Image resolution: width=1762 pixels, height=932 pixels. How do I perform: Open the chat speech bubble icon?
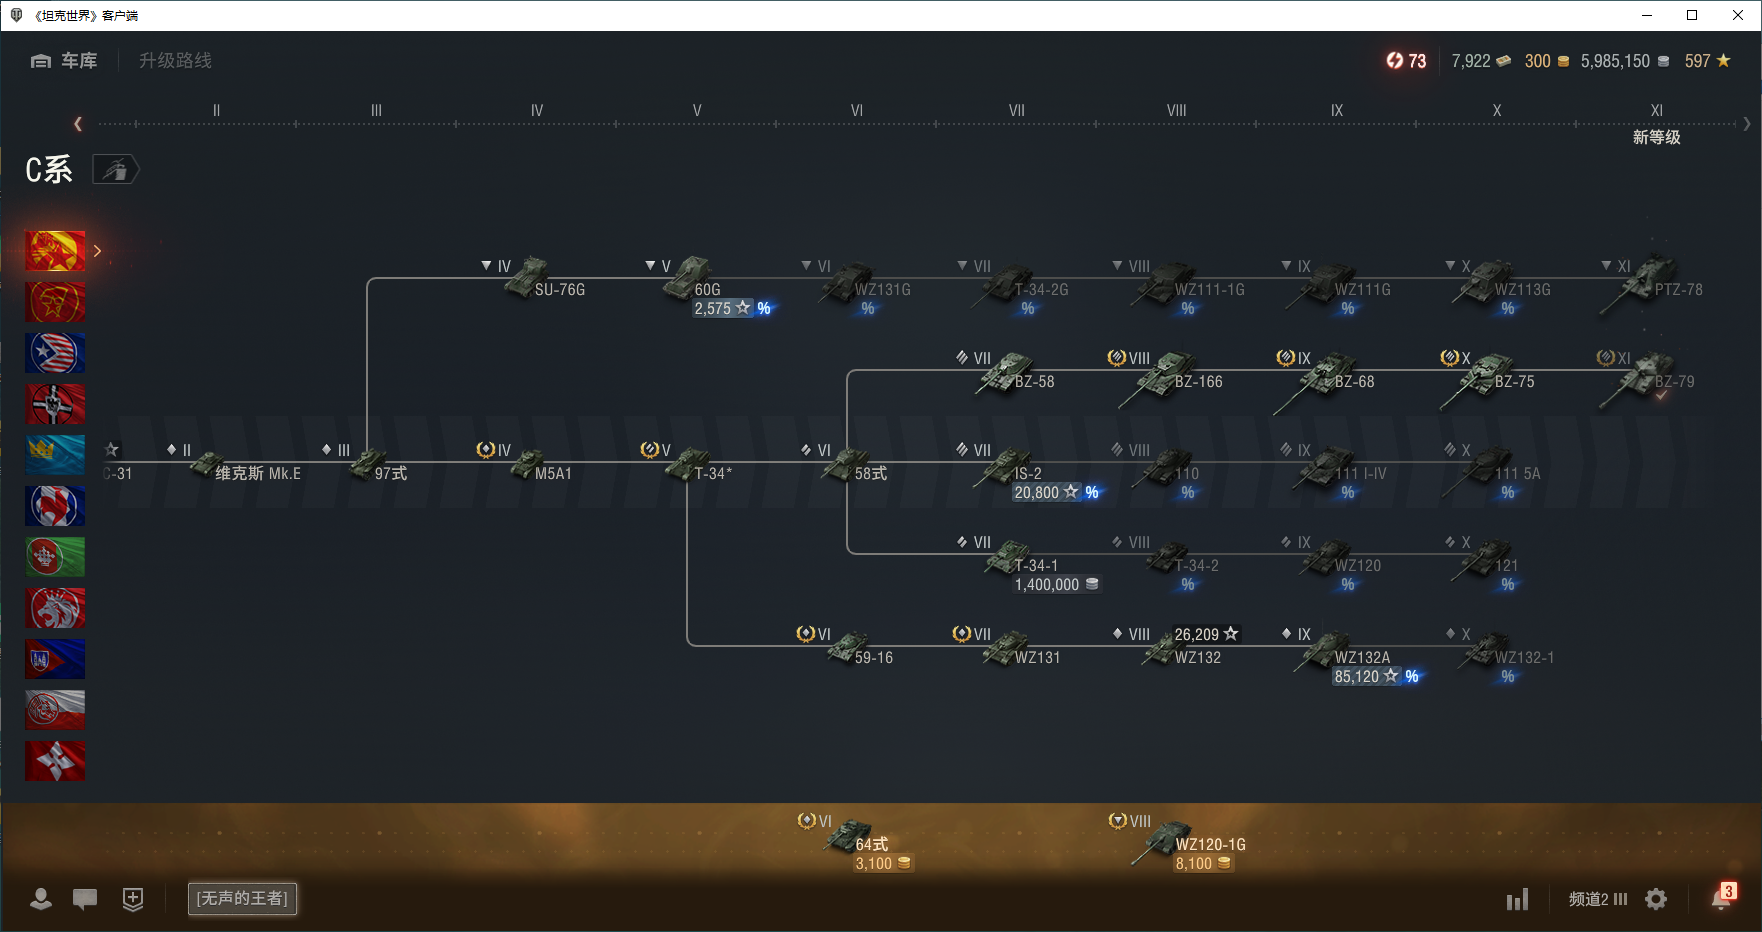[x=85, y=899]
